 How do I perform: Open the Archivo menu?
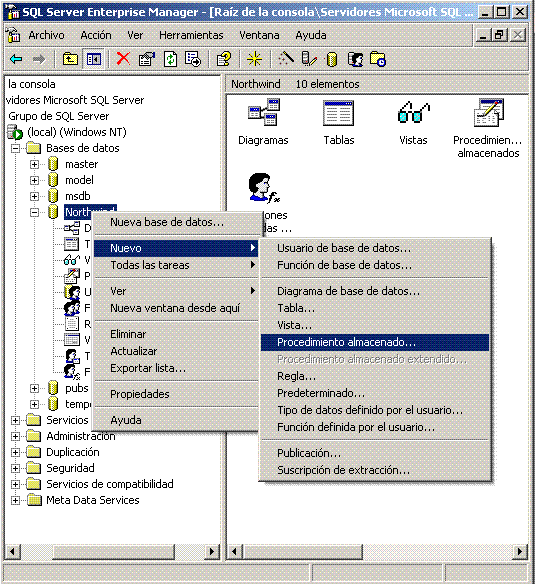point(46,35)
